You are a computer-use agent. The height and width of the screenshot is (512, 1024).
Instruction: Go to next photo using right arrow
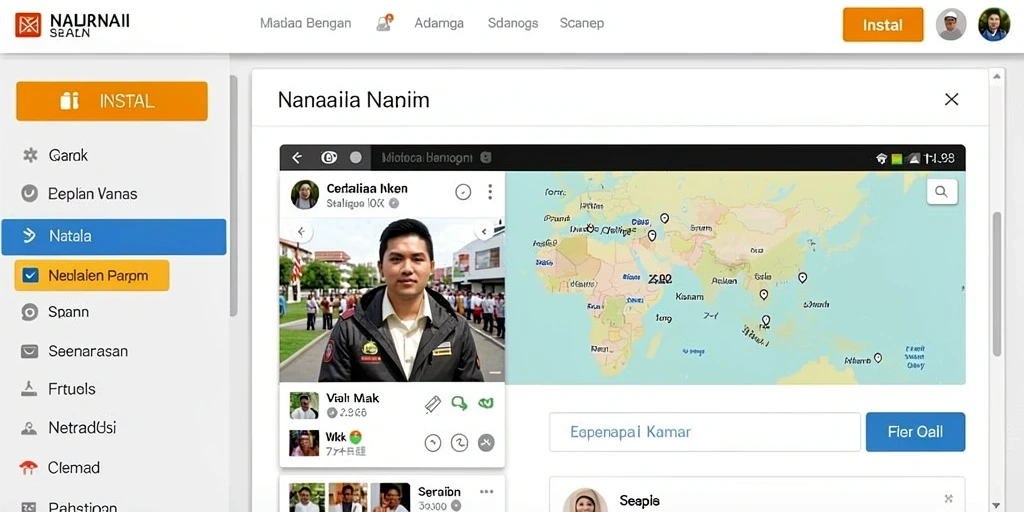(485, 232)
